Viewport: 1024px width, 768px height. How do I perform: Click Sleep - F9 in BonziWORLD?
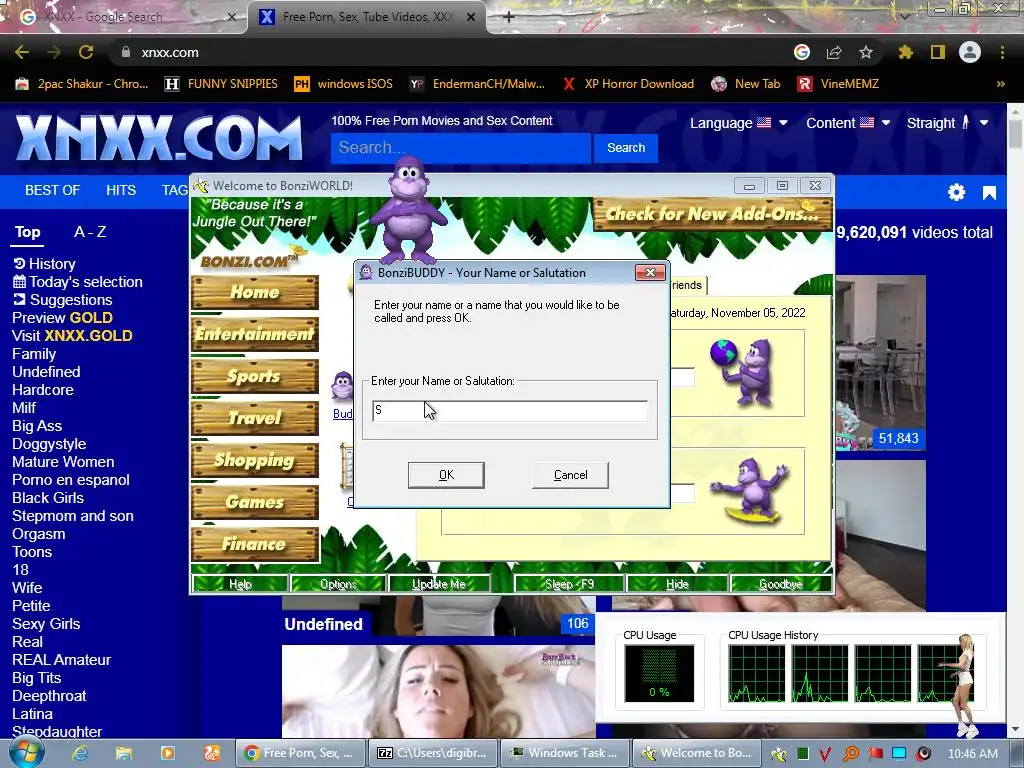click(569, 584)
